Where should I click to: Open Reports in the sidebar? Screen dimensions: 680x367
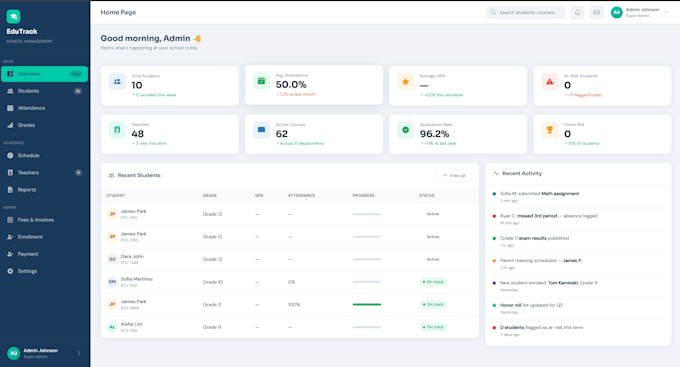click(x=44, y=190)
